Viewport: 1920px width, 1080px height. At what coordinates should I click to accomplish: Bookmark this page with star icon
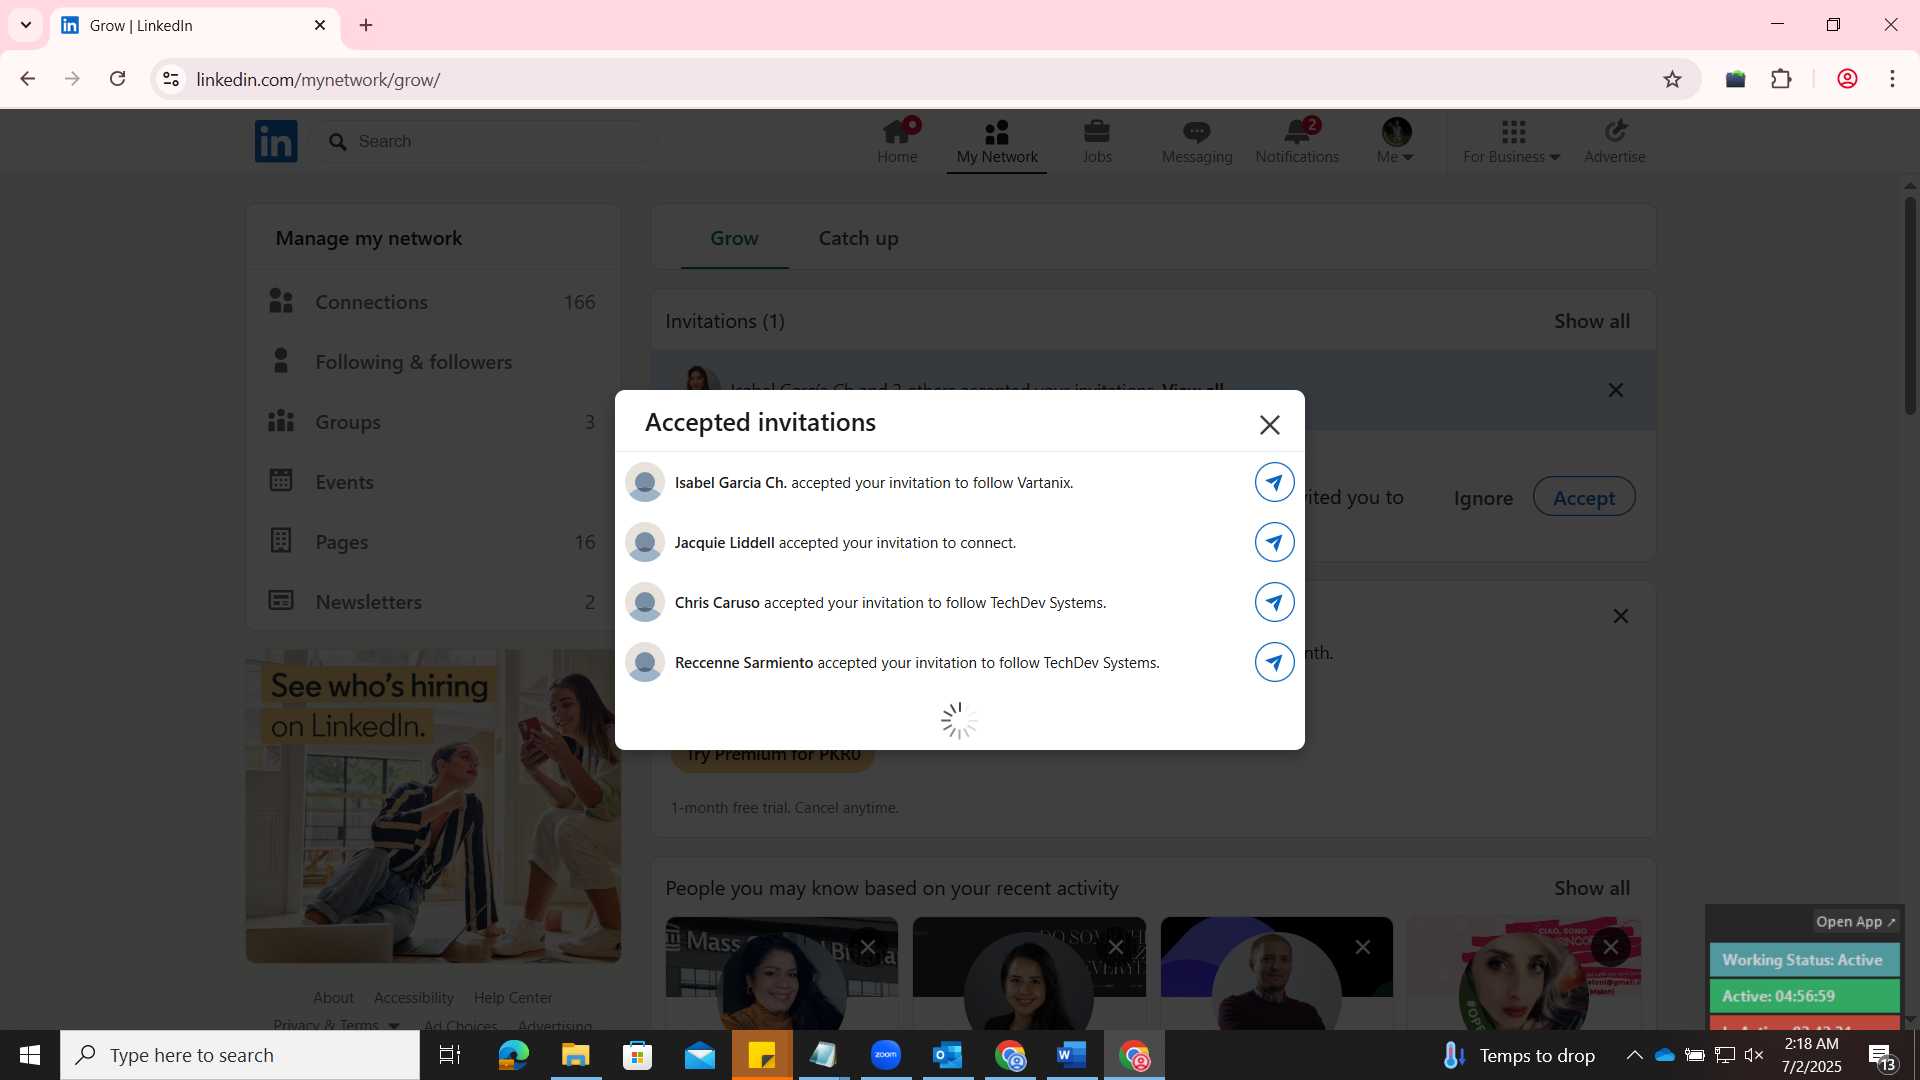tap(1672, 79)
